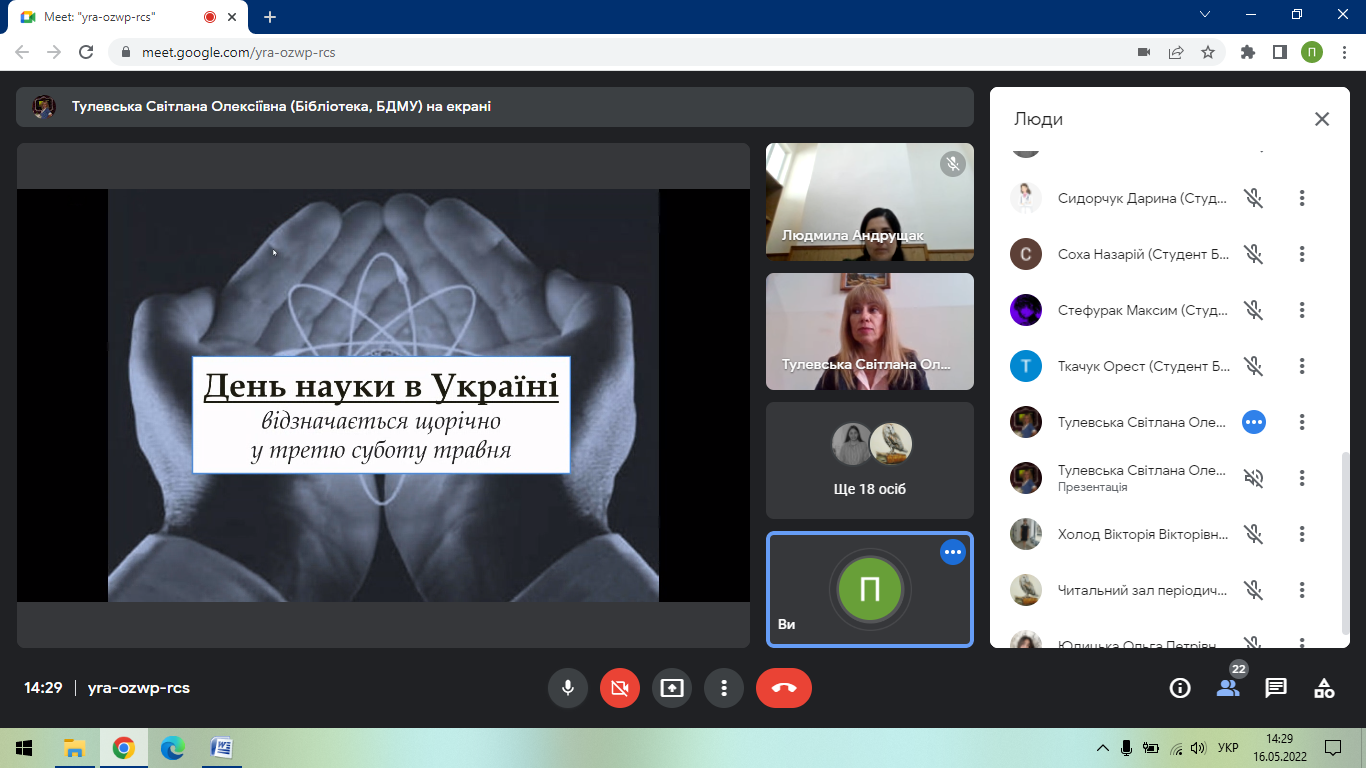Click the Ще 18 осіб tile
Image resolution: width=1366 pixels, height=768 pixels.
click(869, 460)
